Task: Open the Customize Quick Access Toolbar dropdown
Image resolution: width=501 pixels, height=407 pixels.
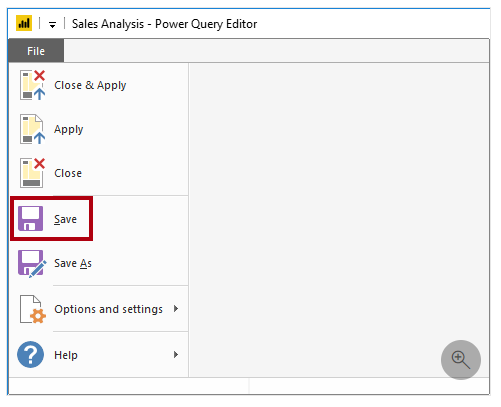Action: point(52,24)
